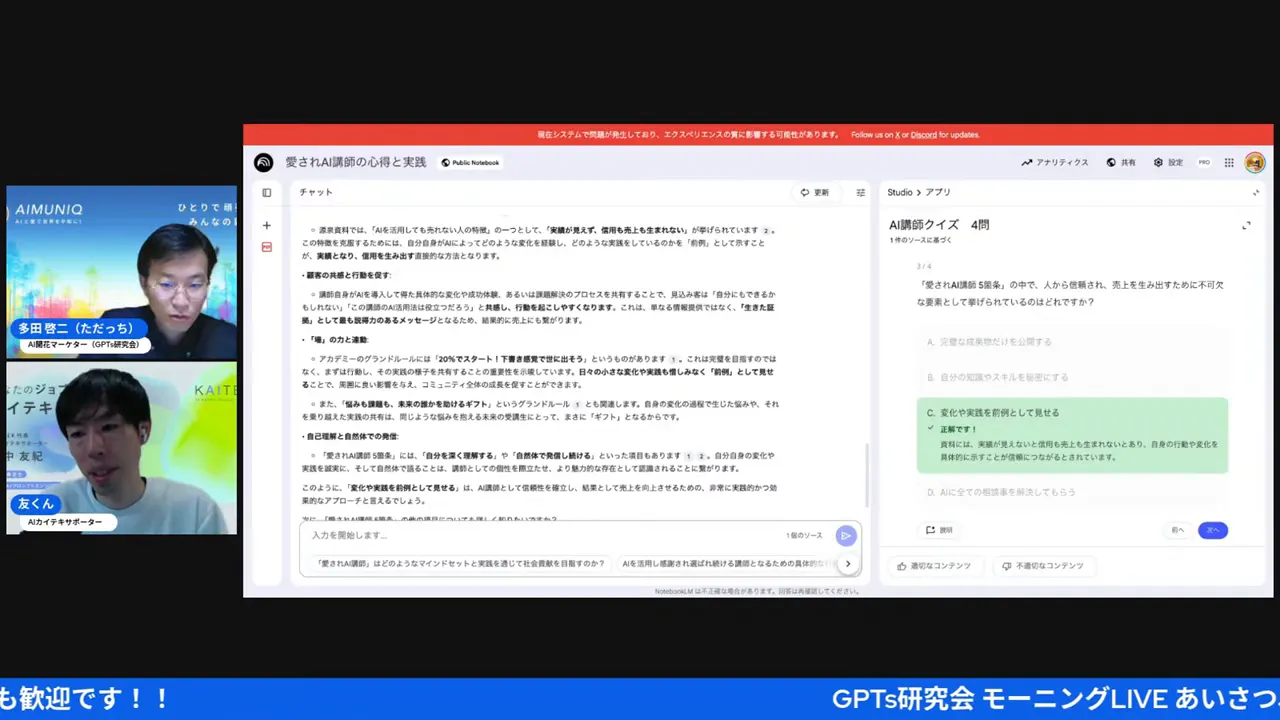
Task: Open the Google apps grid icon
Action: [x=1229, y=162]
